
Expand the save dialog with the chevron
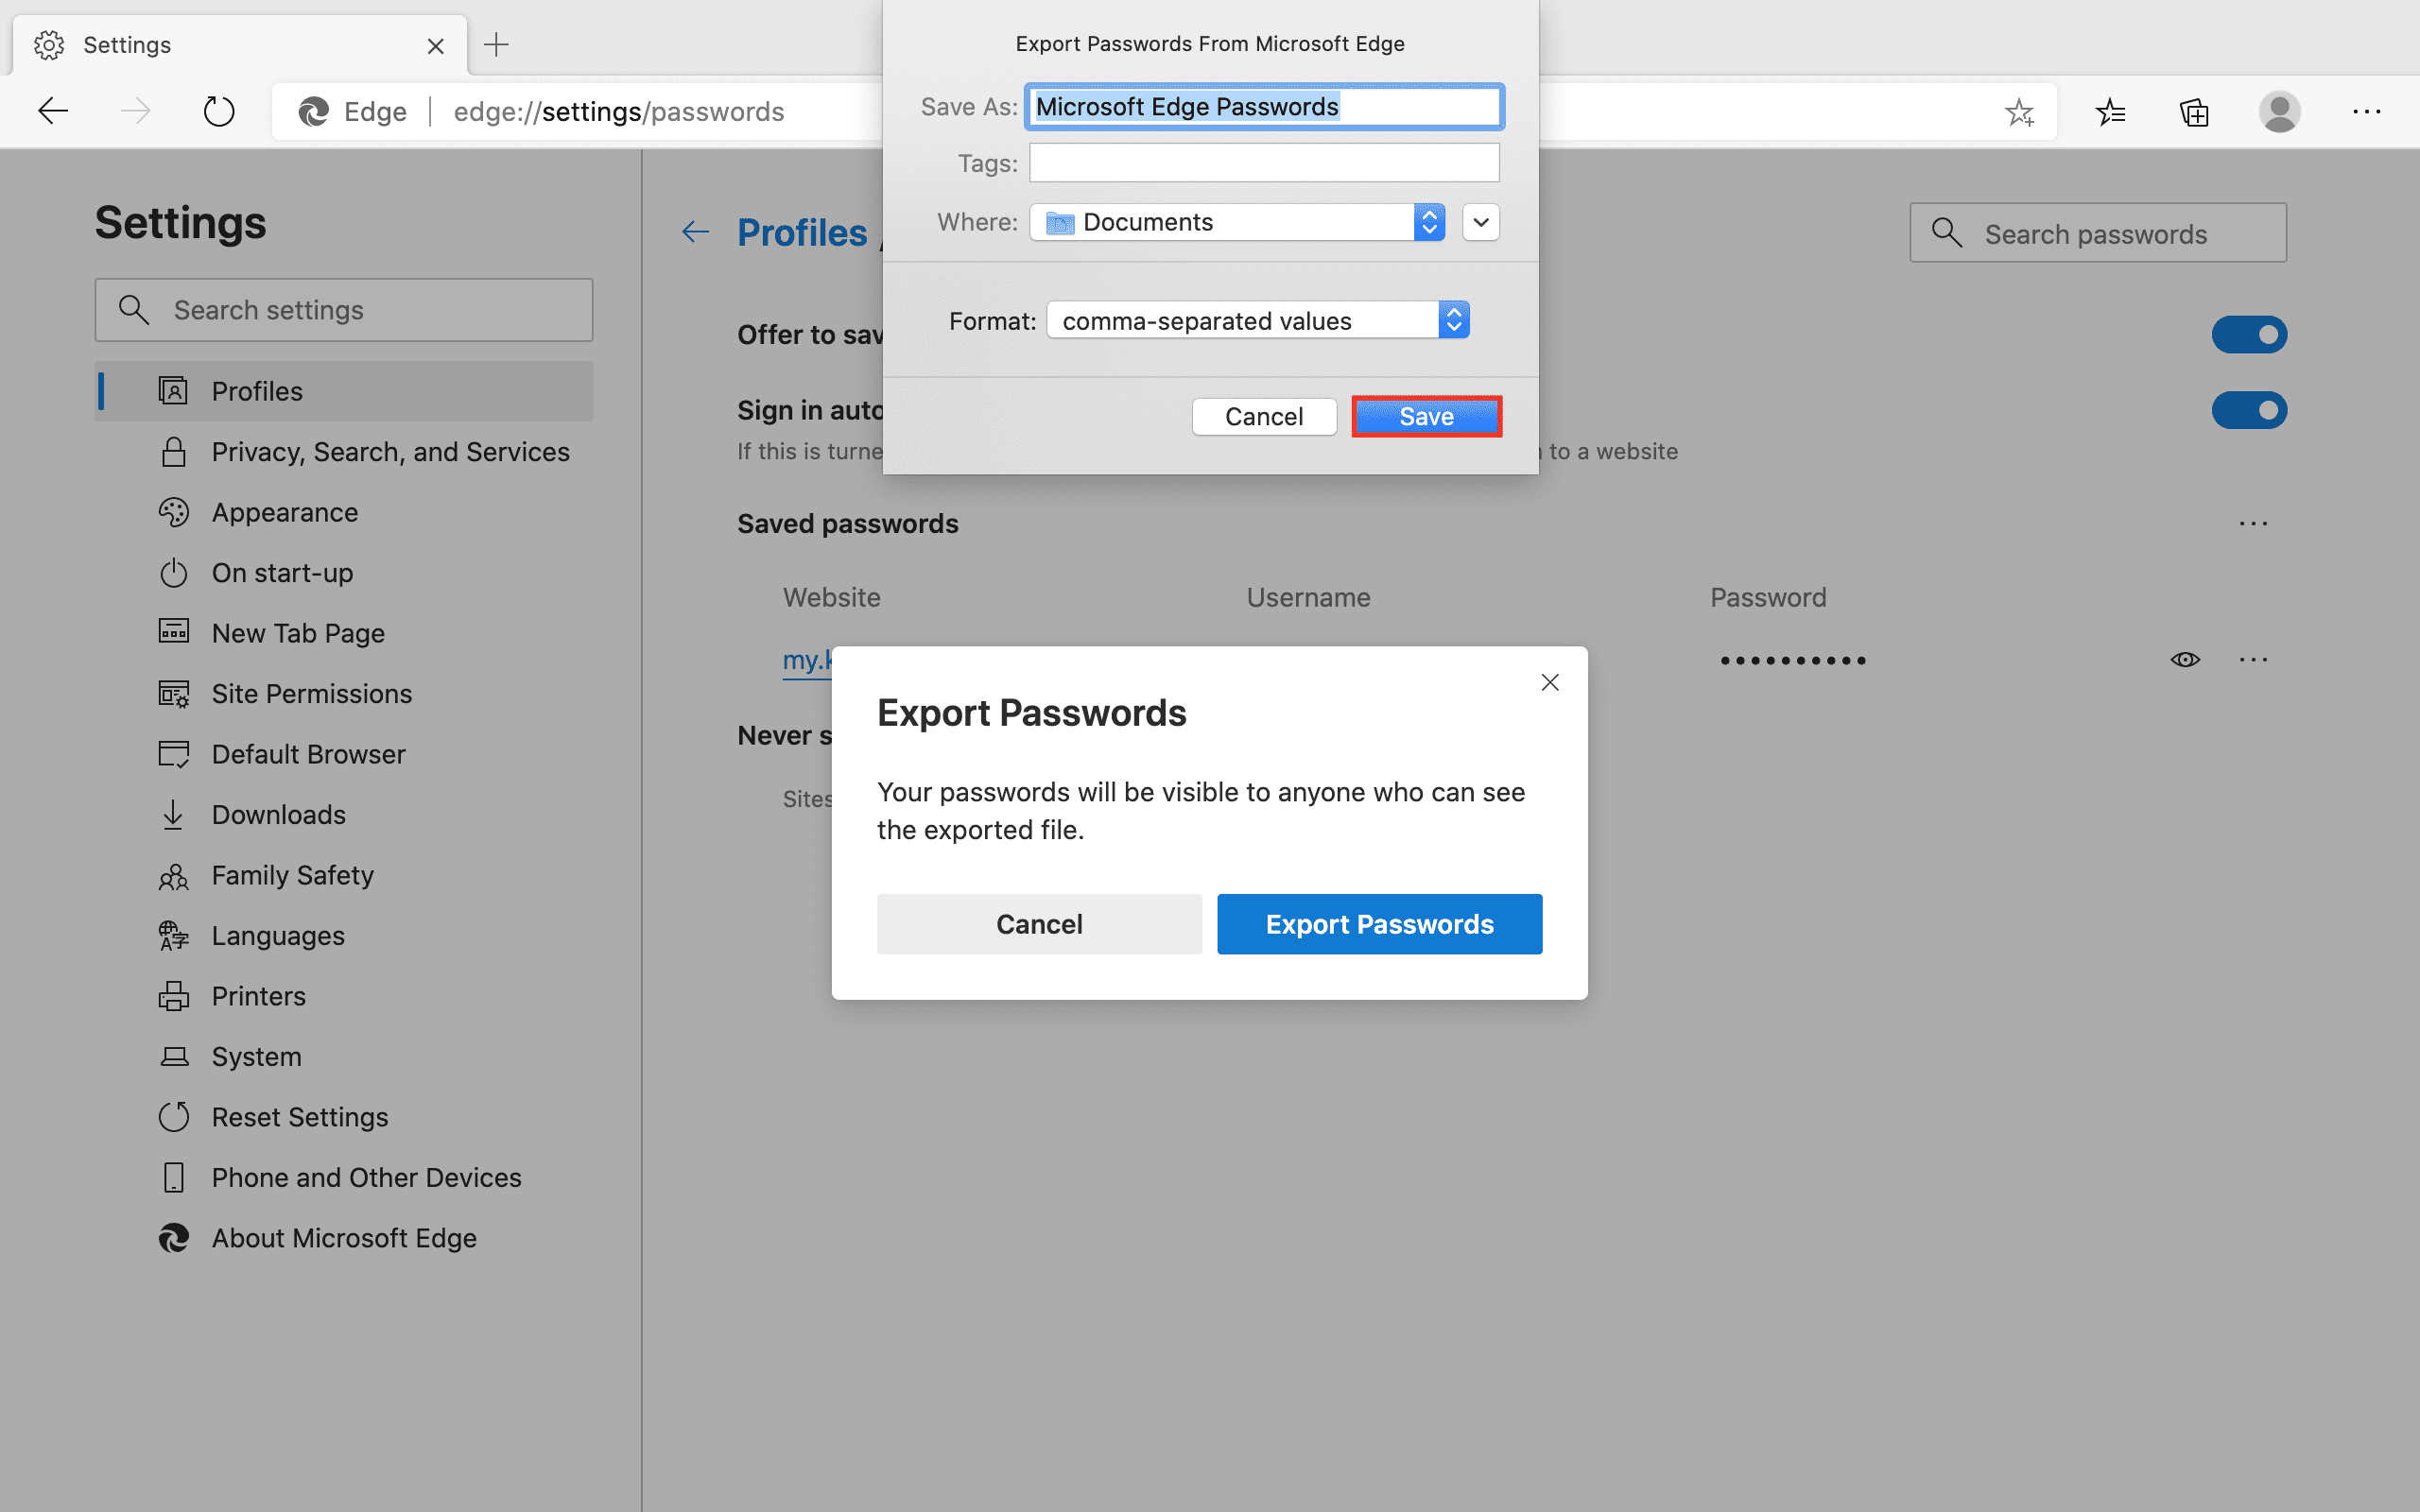[x=1480, y=221]
